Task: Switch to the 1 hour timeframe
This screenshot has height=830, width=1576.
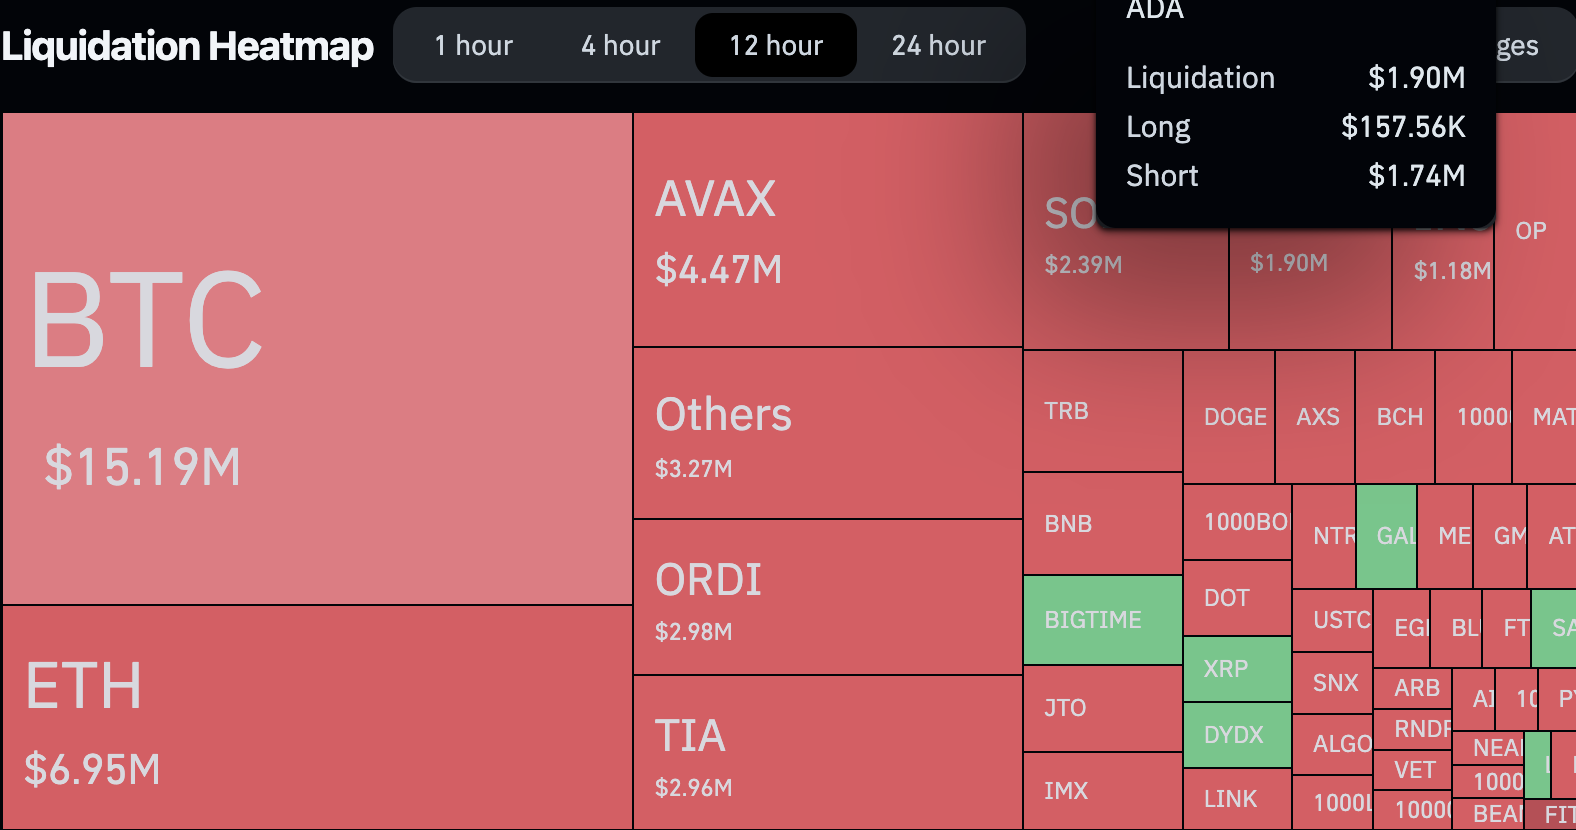Action: 473,46
